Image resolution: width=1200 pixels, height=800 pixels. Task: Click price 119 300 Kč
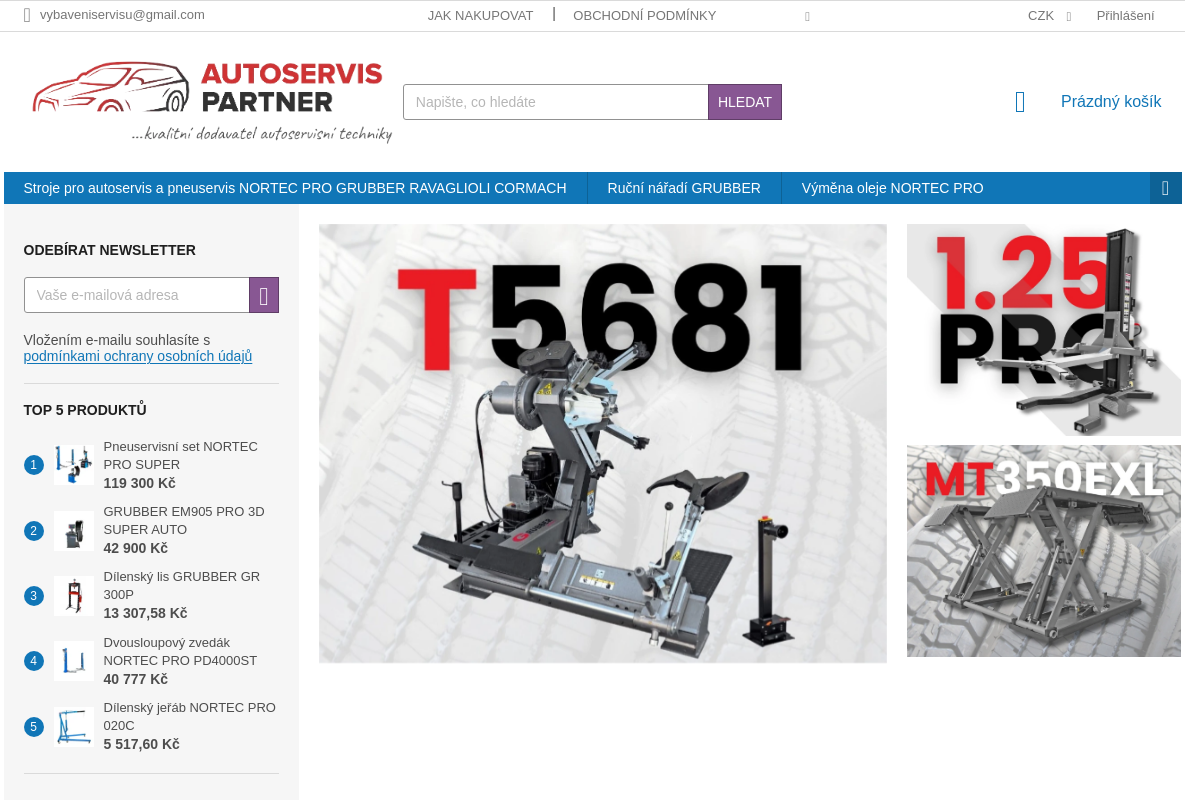140,484
